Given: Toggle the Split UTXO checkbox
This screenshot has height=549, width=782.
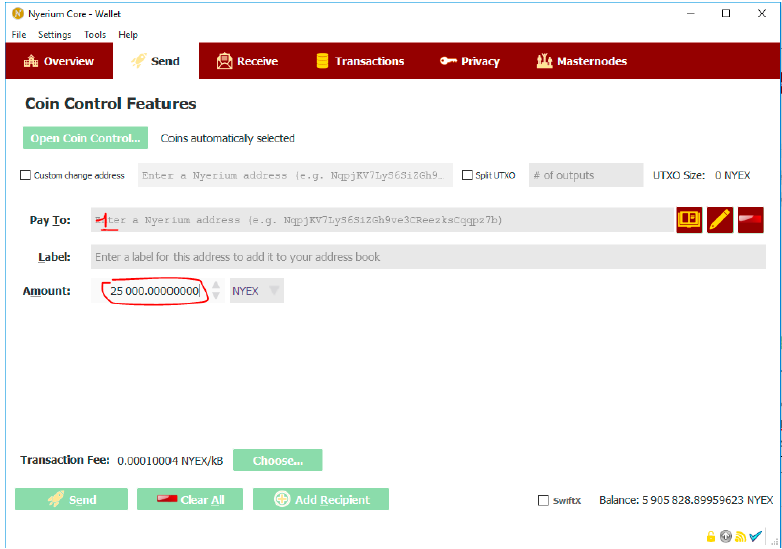Looking at the screenshot, I should click(x=467, y=175).
